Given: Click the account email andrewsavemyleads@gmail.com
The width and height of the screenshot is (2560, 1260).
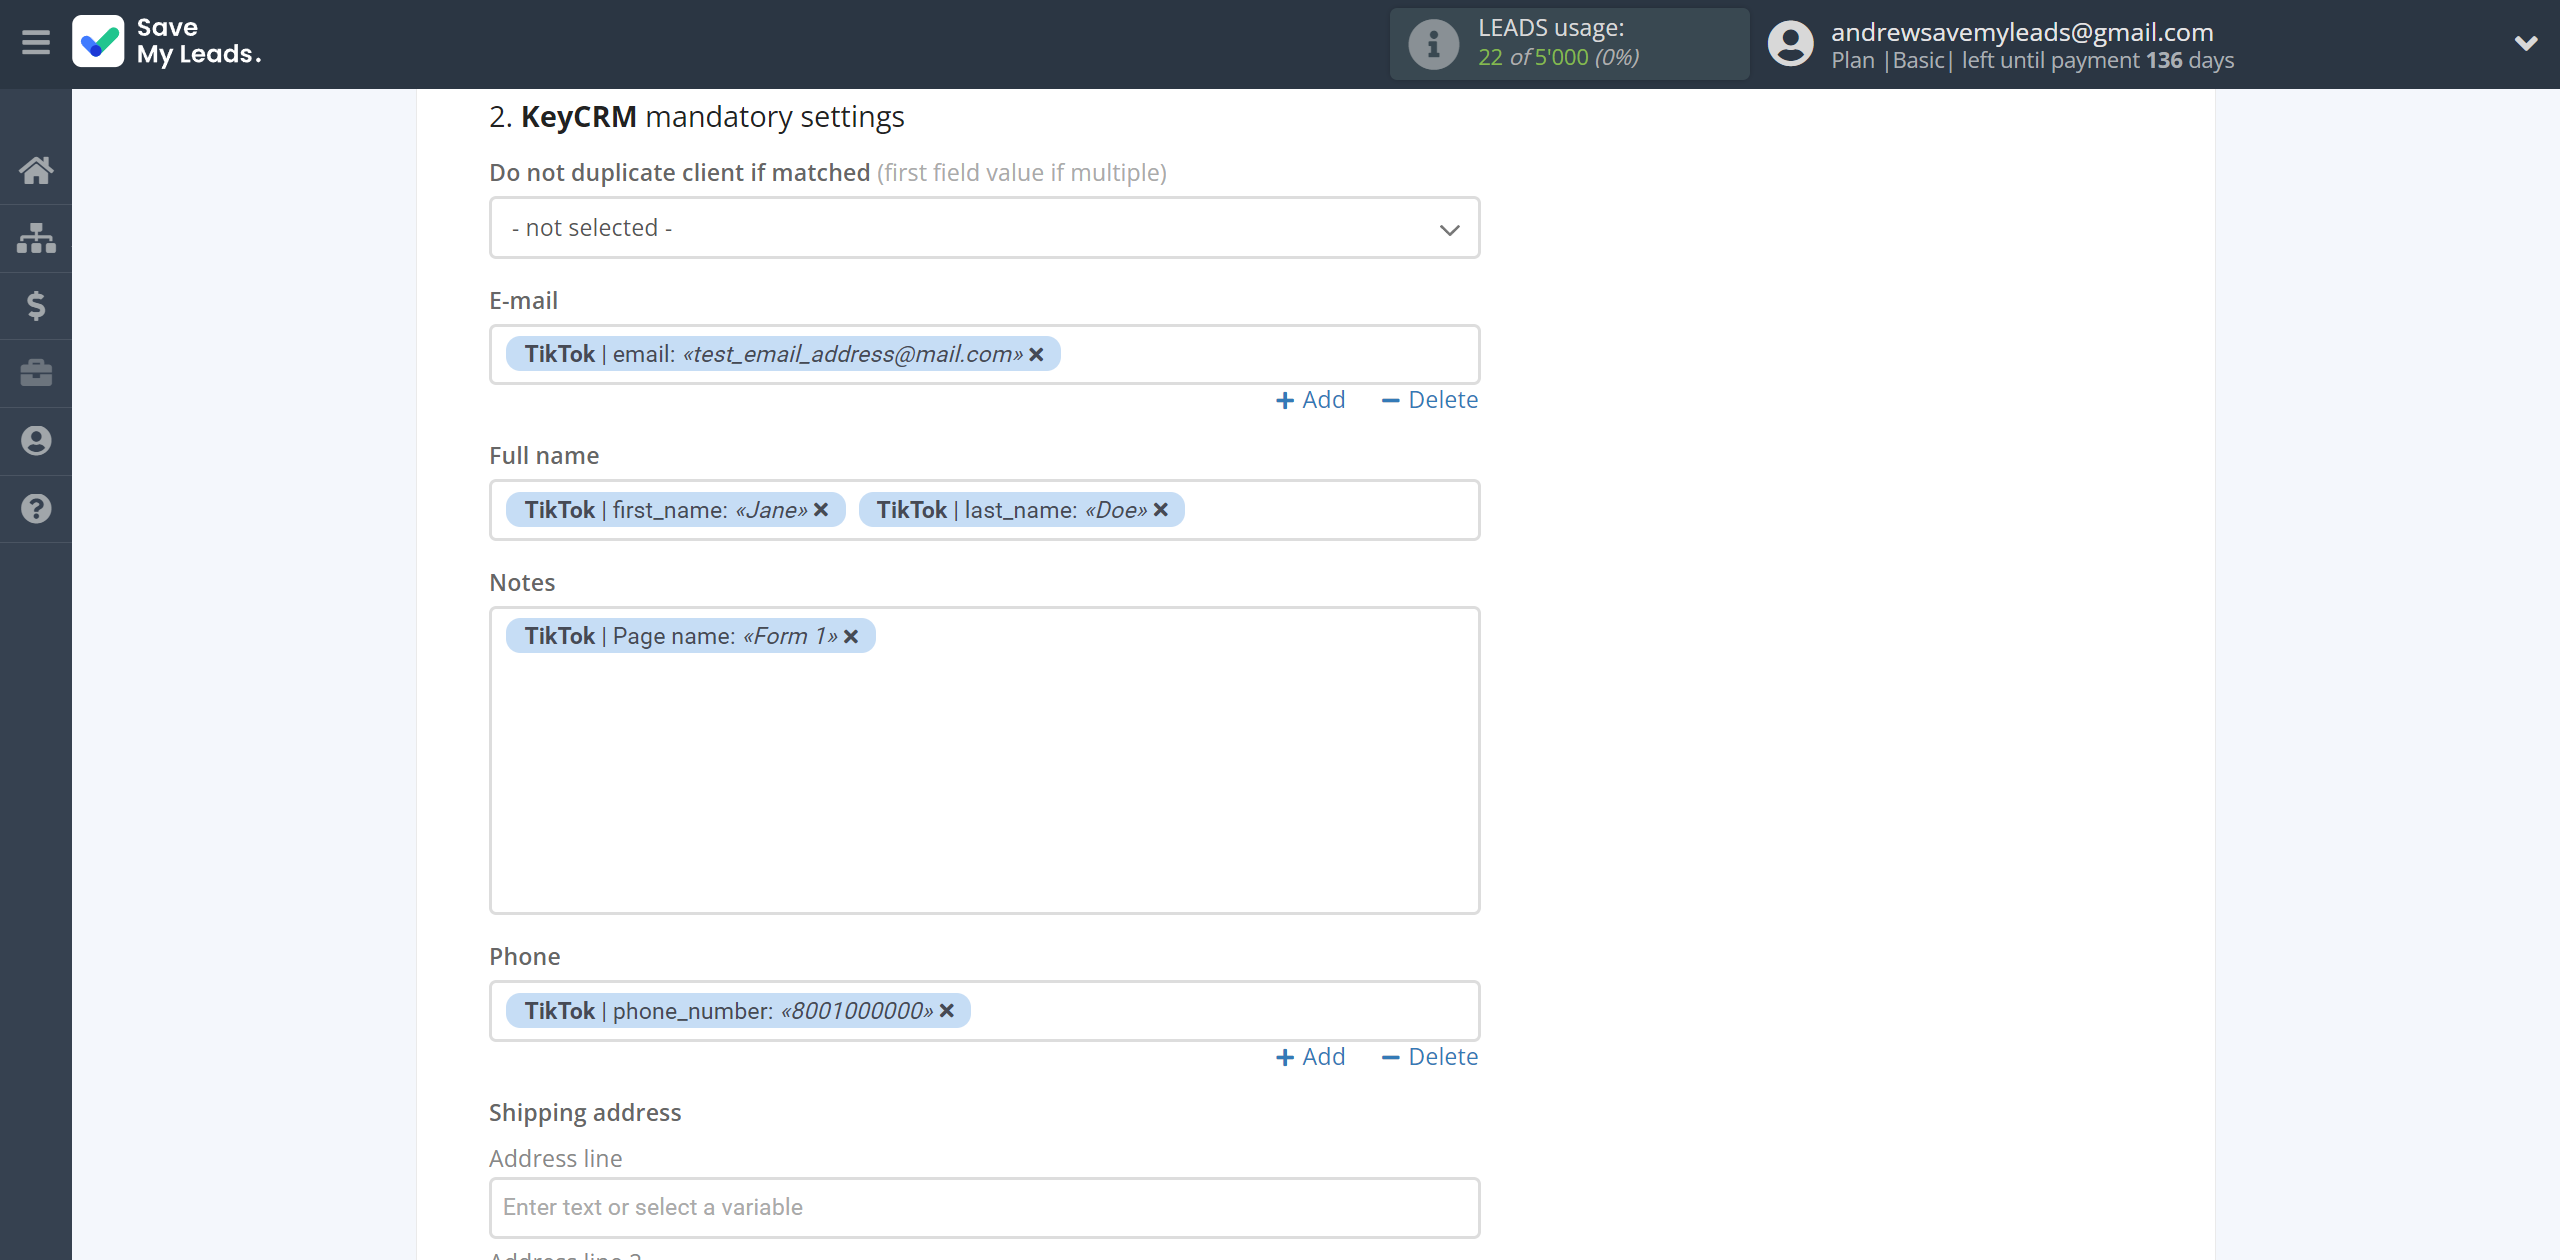Looking at the screenshot, I should pyautogui.click(x=2022, y=32).
